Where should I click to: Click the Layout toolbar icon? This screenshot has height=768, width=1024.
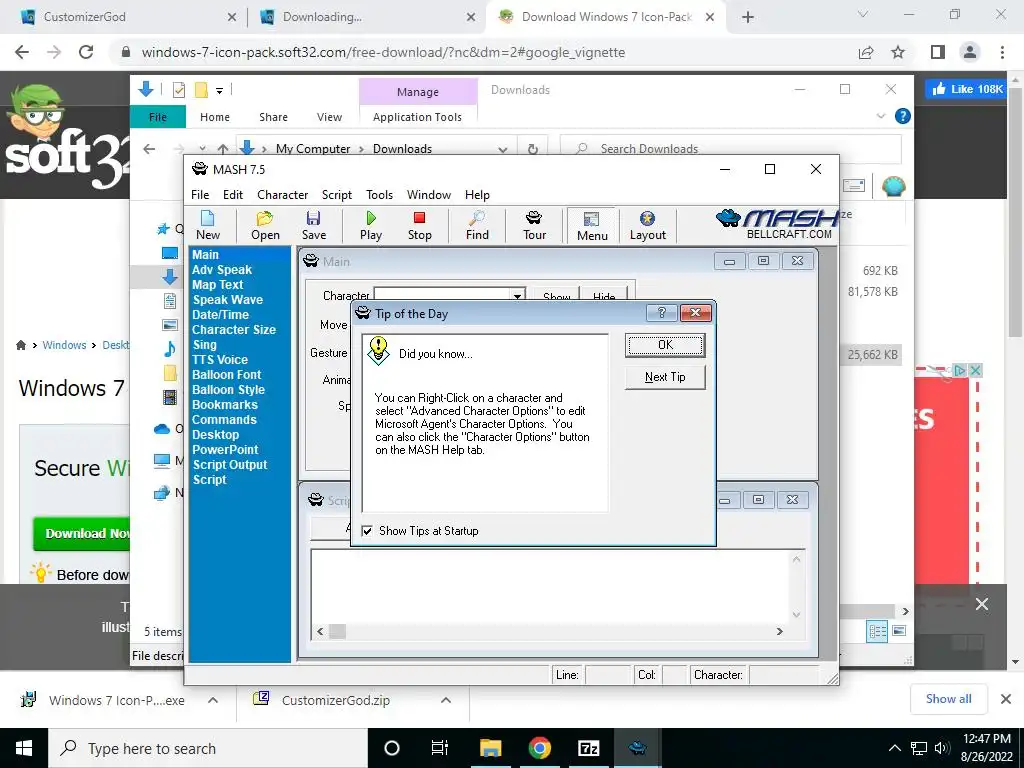[648, 226]
